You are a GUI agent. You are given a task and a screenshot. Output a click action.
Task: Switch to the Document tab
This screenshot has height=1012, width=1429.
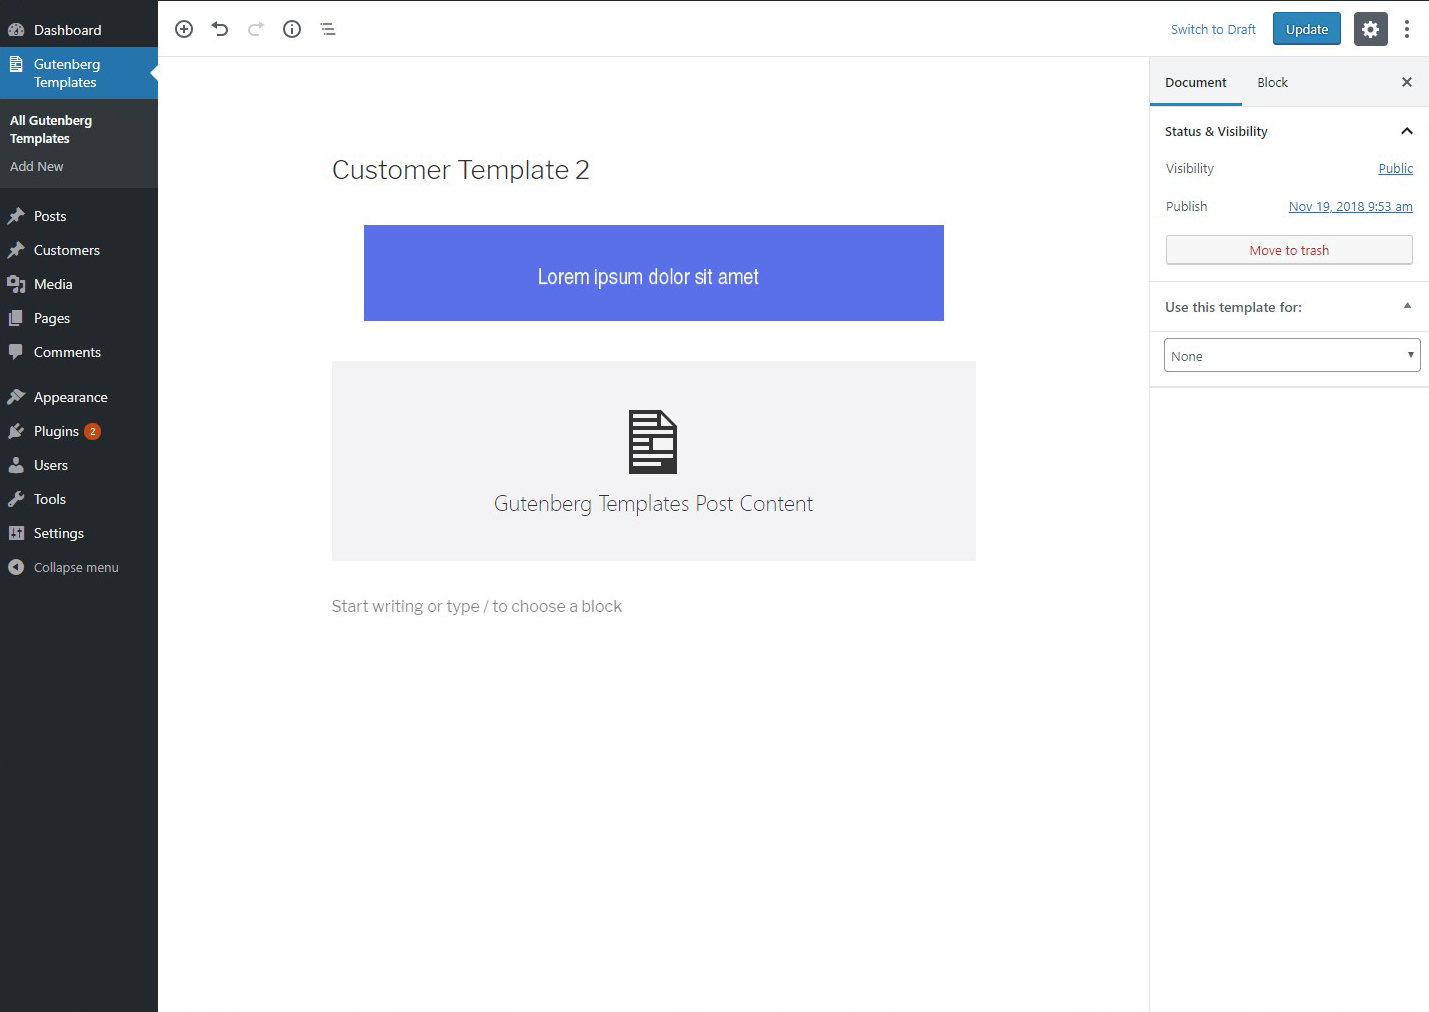[1196, 82]
